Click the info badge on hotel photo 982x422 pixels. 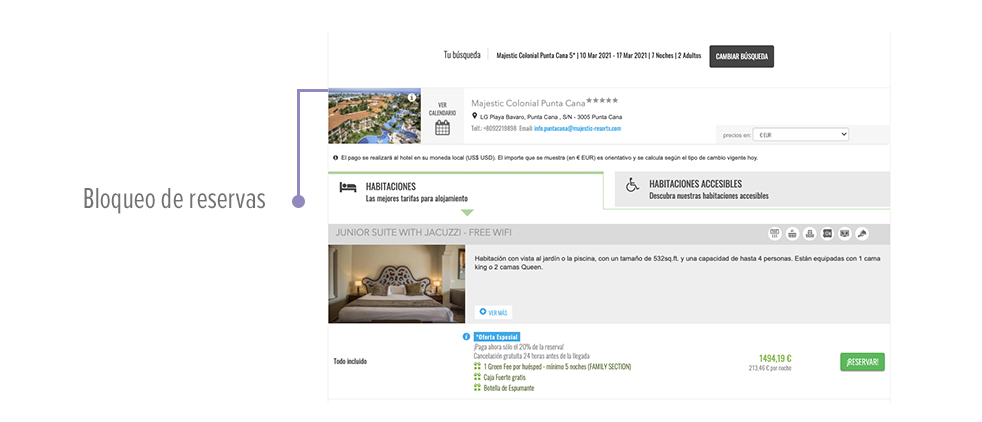[411, 97]
